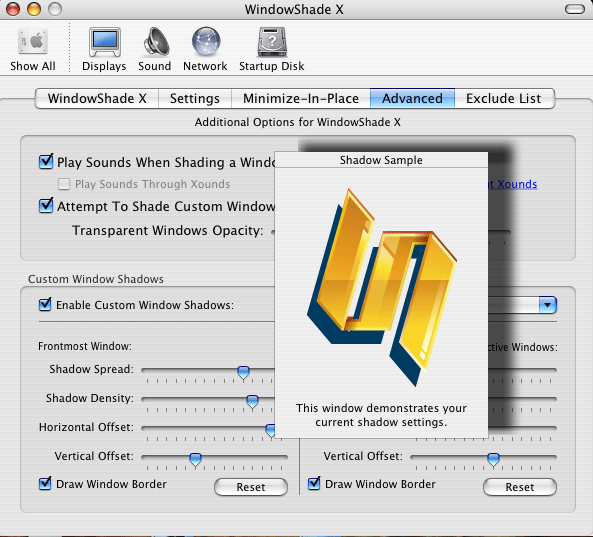The height and width of the screenshot is (537, 593).
Task: Click the red close window button
Action: [x=13, y=9]
